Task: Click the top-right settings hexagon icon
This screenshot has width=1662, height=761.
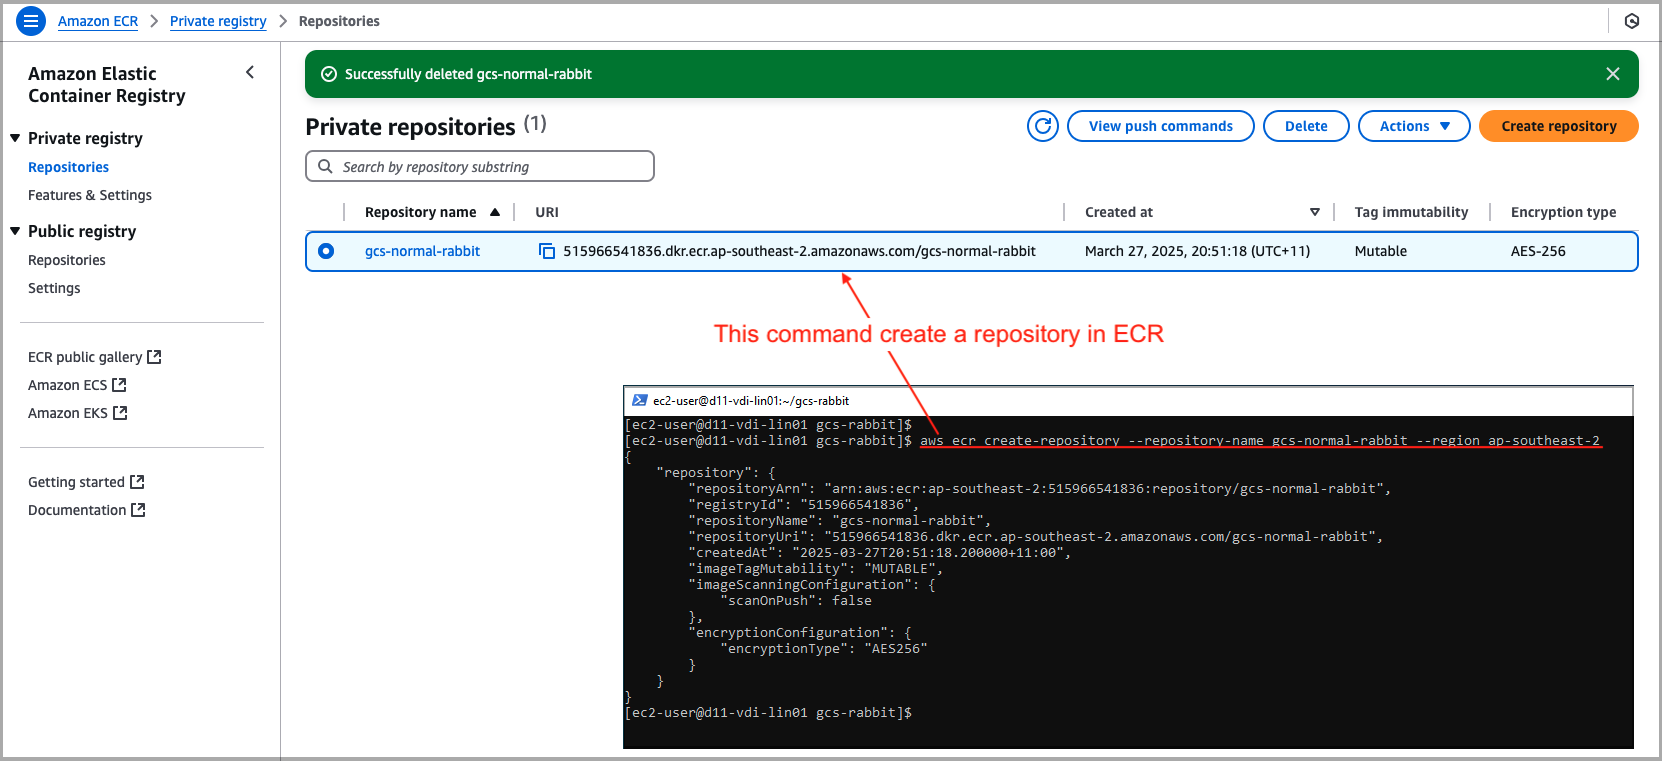Action: [1632, 21]
